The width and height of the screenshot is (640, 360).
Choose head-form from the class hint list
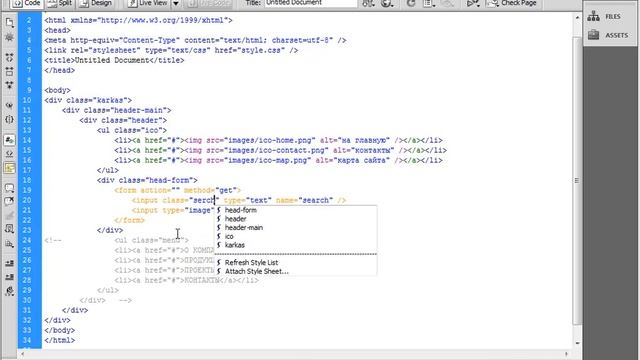pyautogui.click(x=240, y=210)
